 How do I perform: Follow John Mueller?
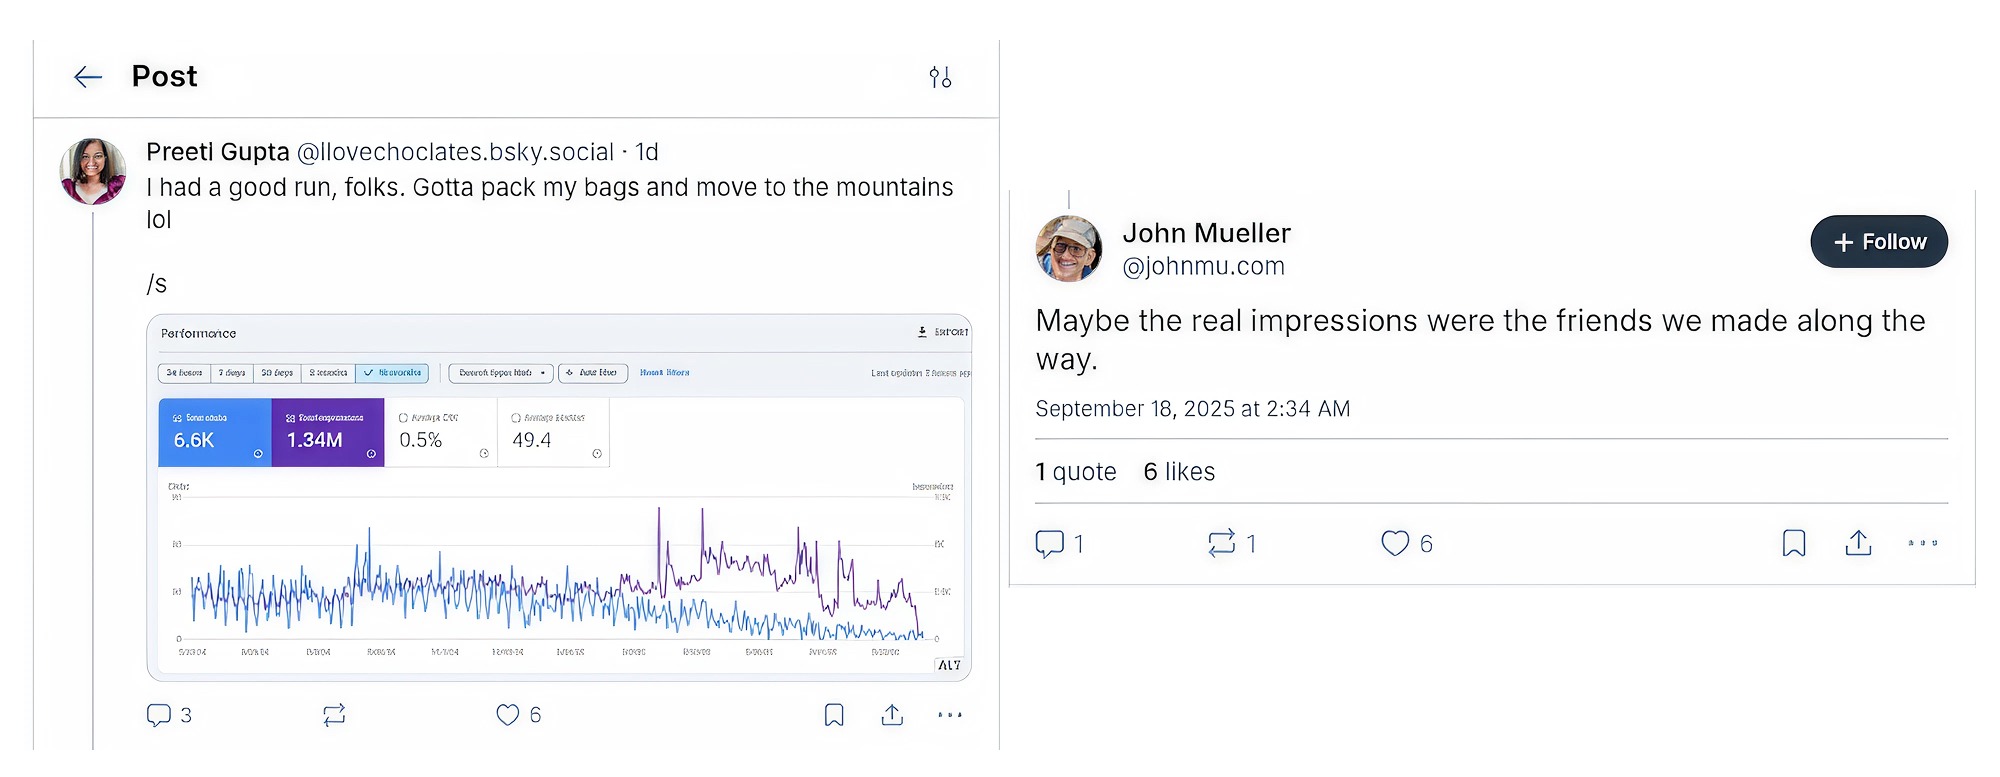(1878, 242)
